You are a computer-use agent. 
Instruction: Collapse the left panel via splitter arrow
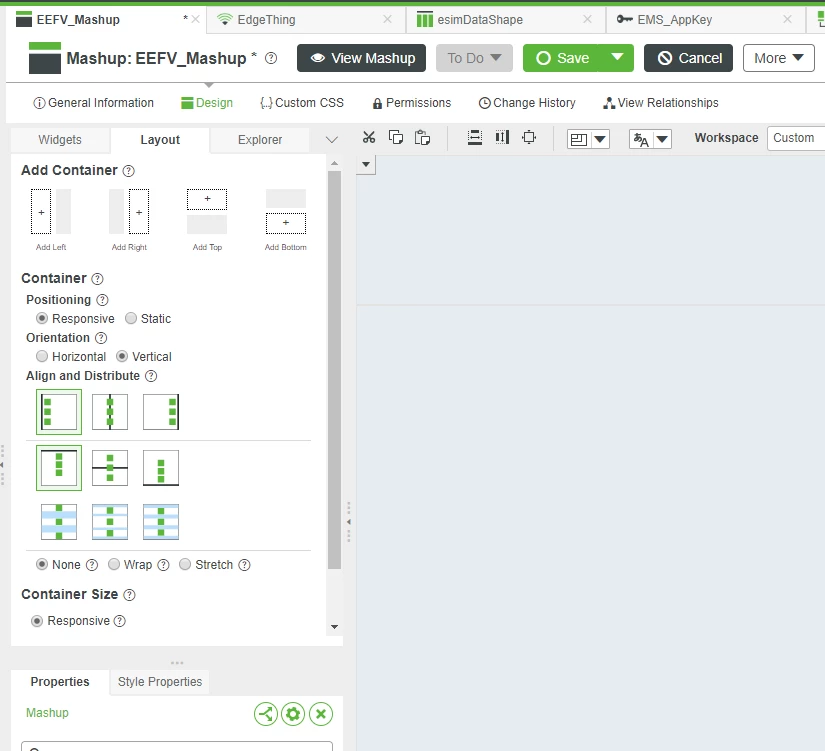click(348, 522)
